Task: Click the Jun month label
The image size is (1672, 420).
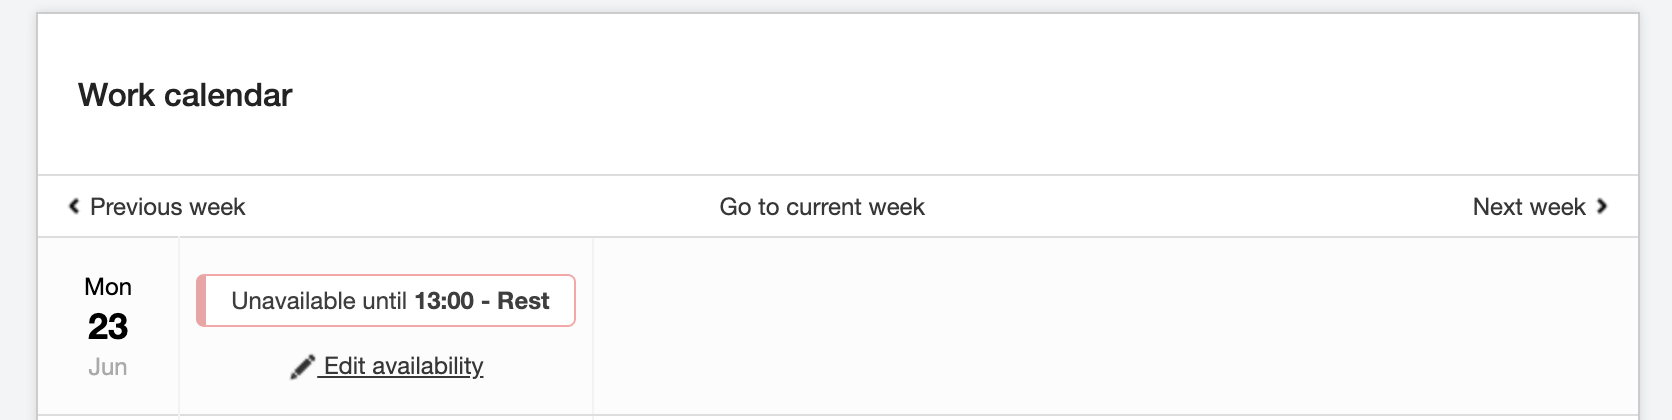Action: click(108, 367)
